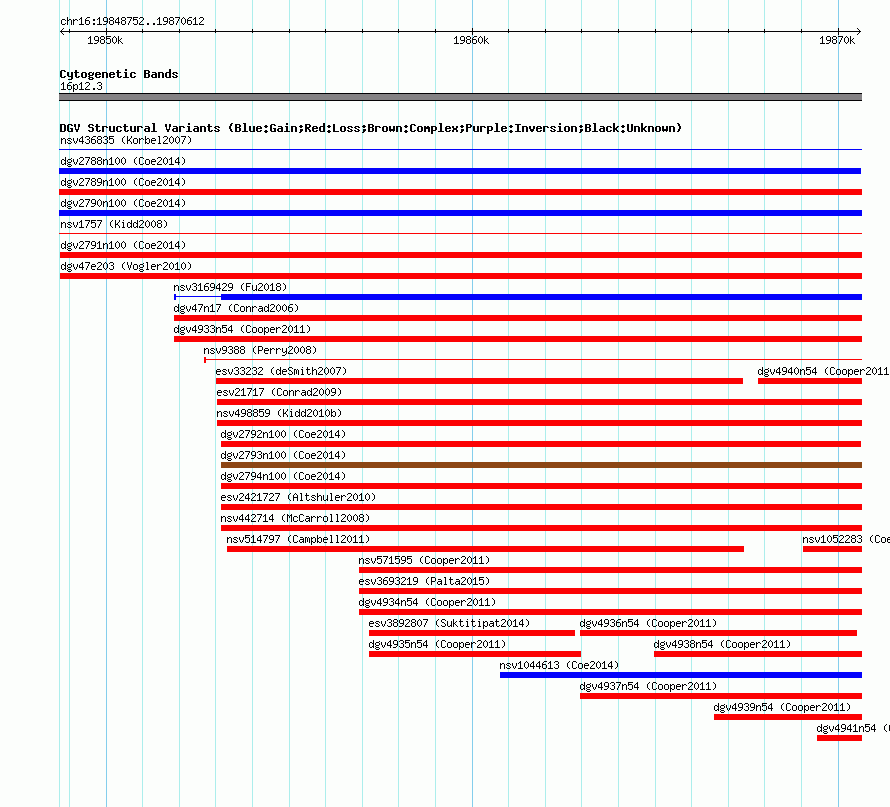Image resolution: width=890 pixels, height=807 pixels.
Task: Open esv3693219 (Palta2015) variant
Action: (424, 581)
